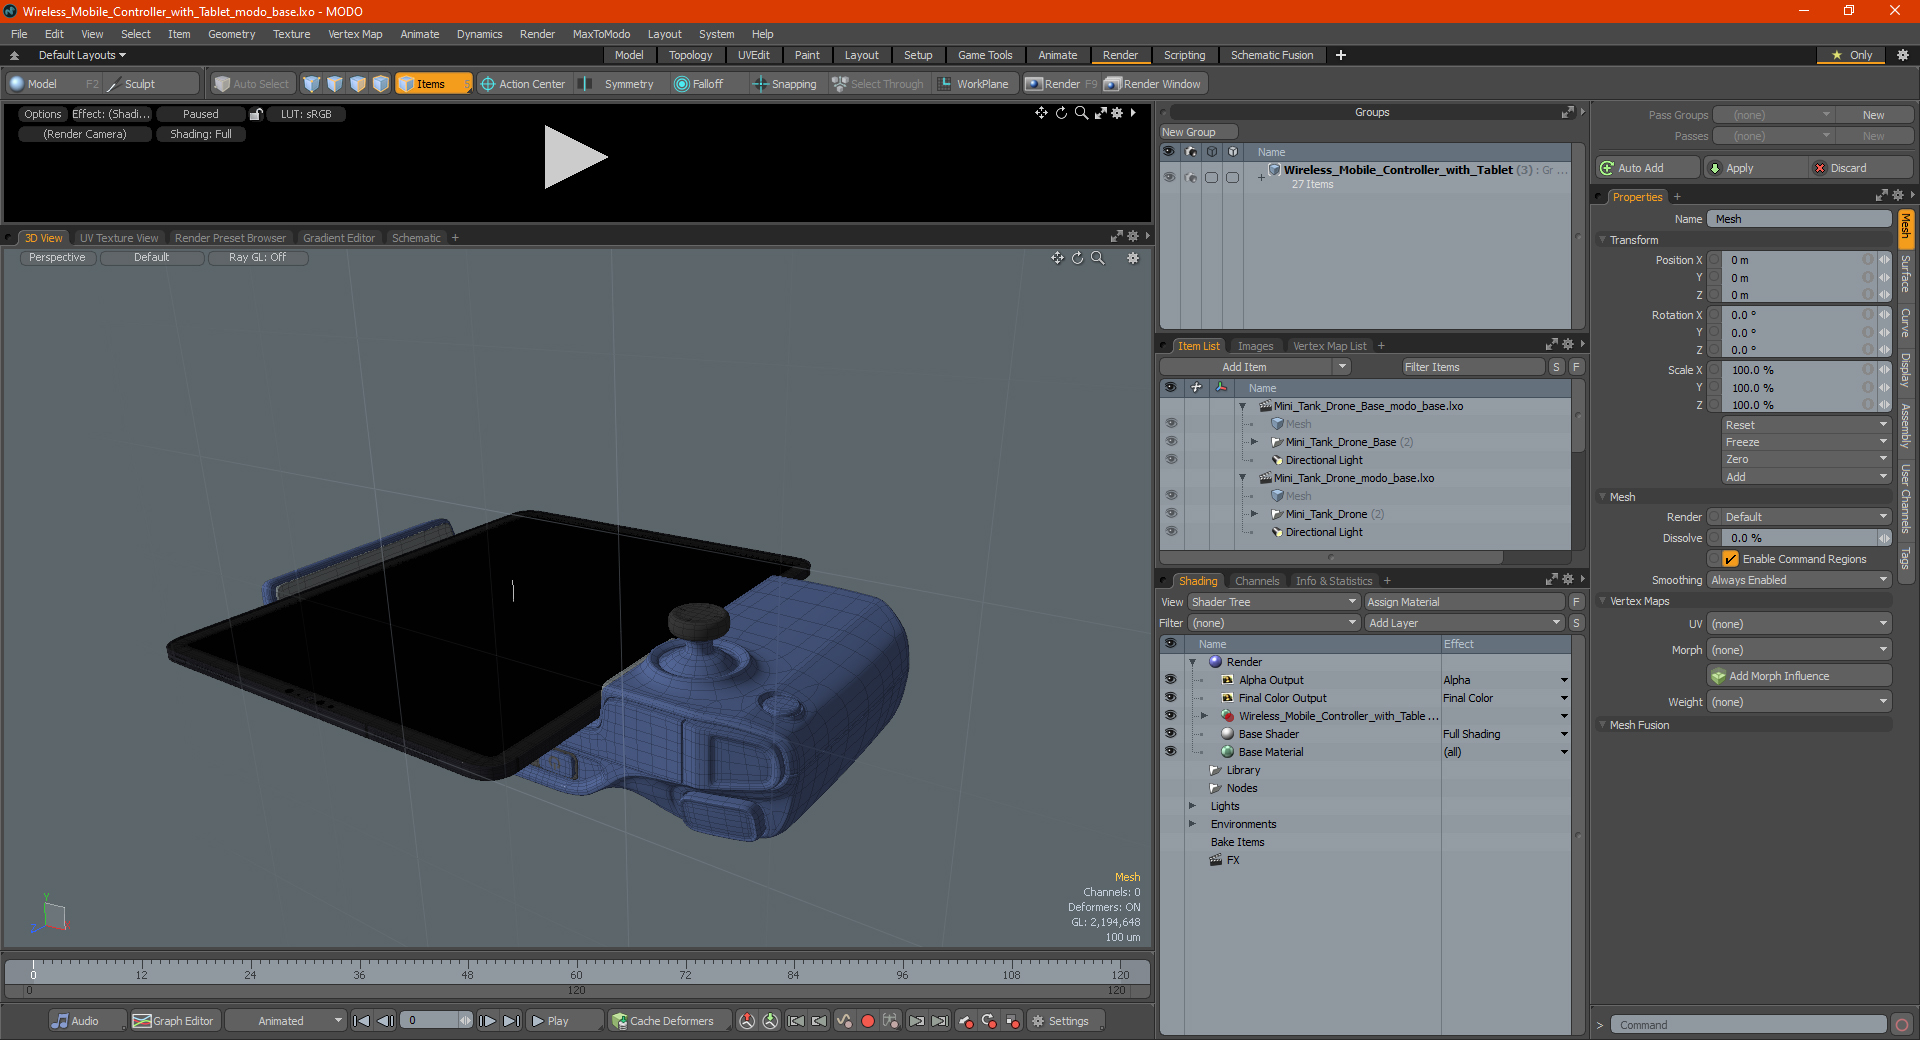Expand Mini_Tank_Drone_Base group item
The image size is (1920, 1040).
1254,442
